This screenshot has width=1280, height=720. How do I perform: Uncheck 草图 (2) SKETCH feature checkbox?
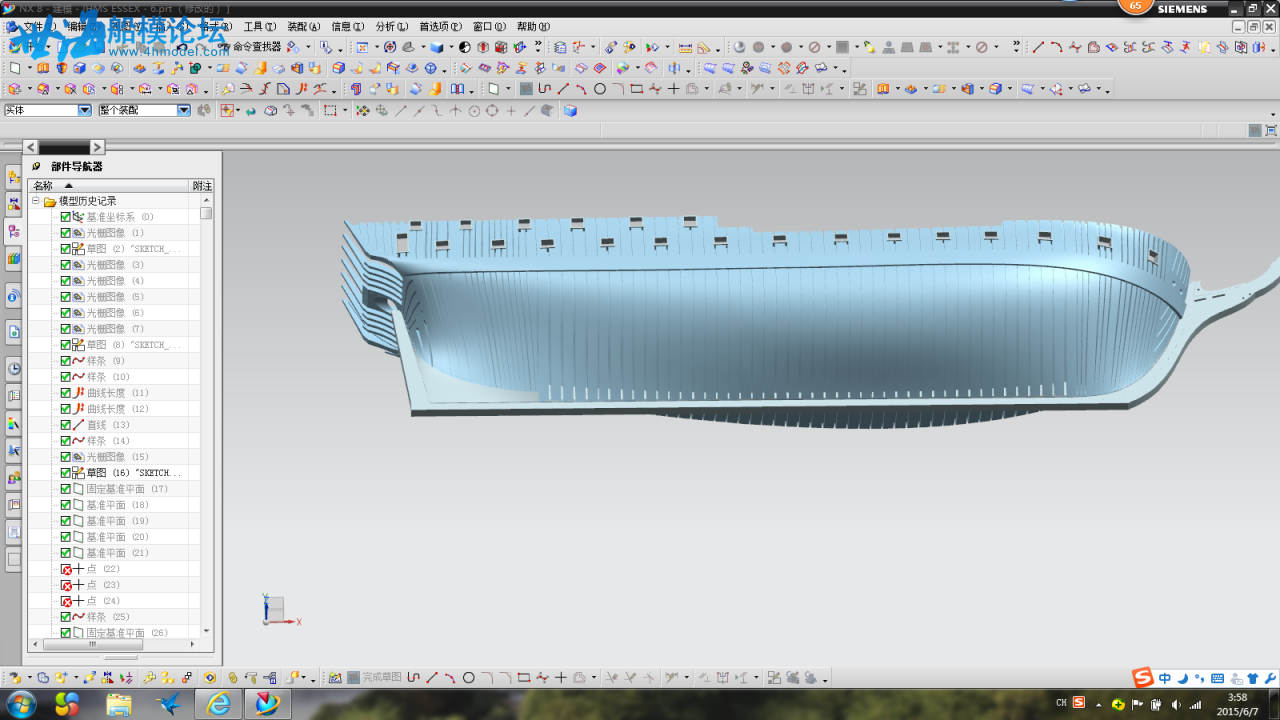tap(66, 249)
